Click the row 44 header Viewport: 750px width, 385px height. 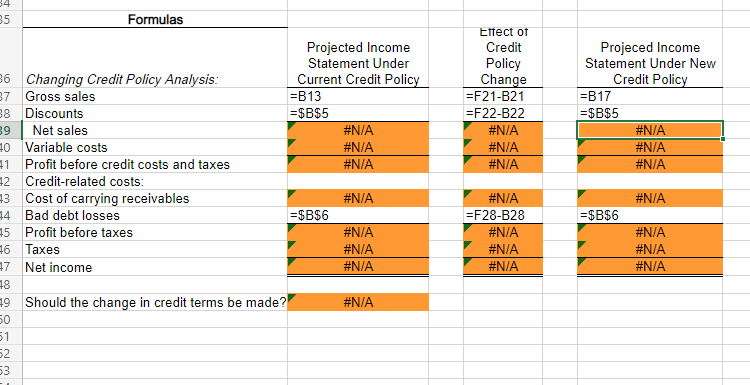pyautogui.click(x=11, y=216)
